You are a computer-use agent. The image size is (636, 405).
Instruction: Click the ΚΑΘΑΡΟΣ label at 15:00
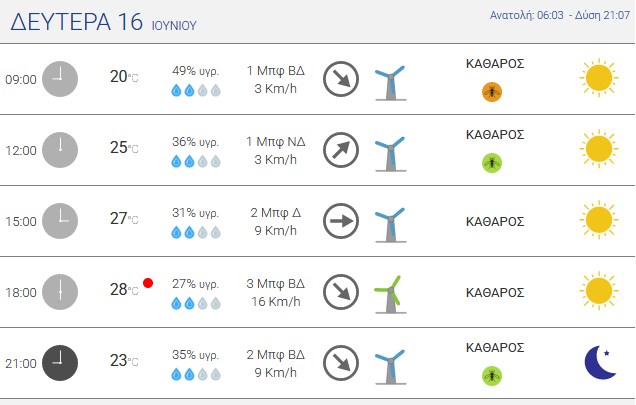[x=495, y=222]
